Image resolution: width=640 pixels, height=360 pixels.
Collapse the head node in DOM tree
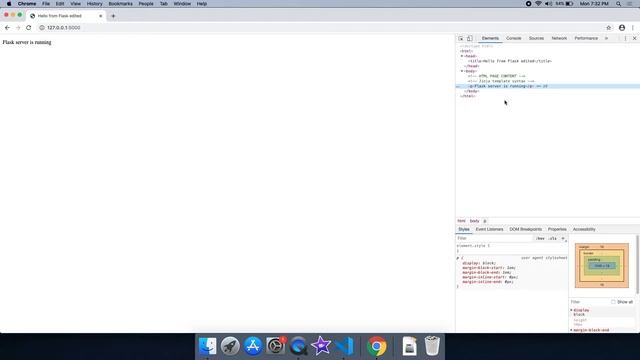pyautogui.click(x=462, y=56)
